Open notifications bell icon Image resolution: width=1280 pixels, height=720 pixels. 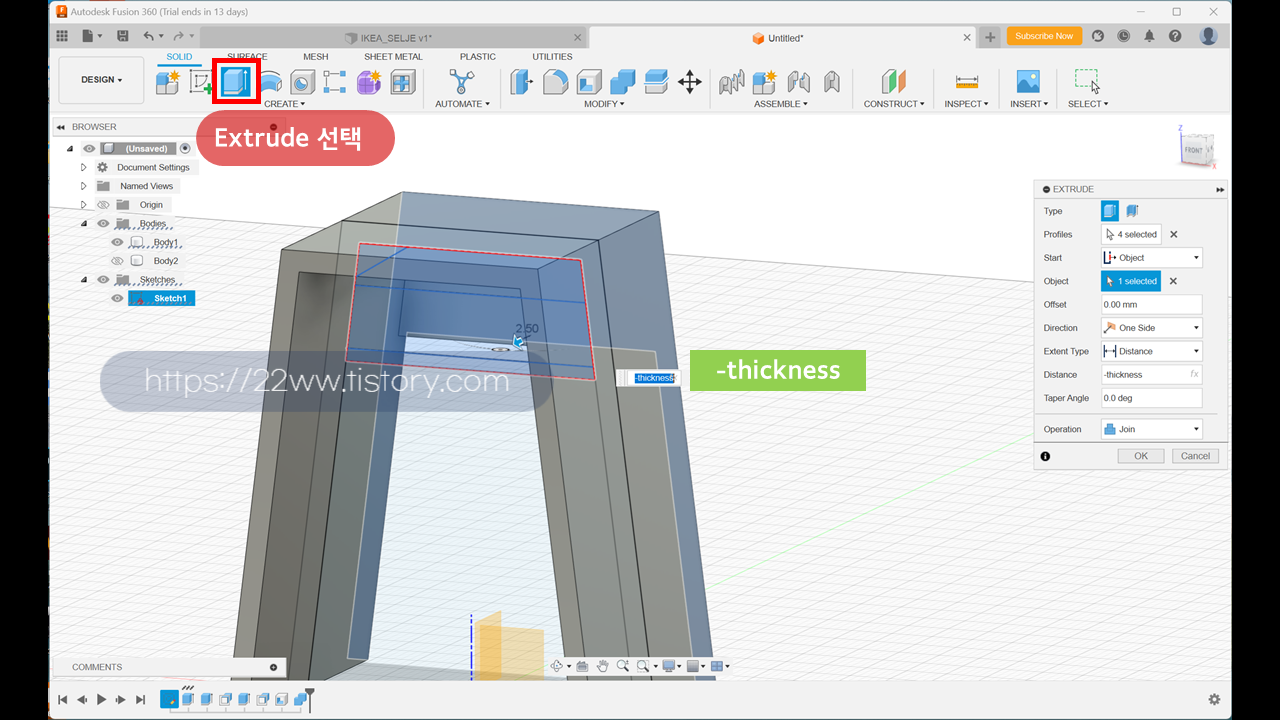point(1149,36)
